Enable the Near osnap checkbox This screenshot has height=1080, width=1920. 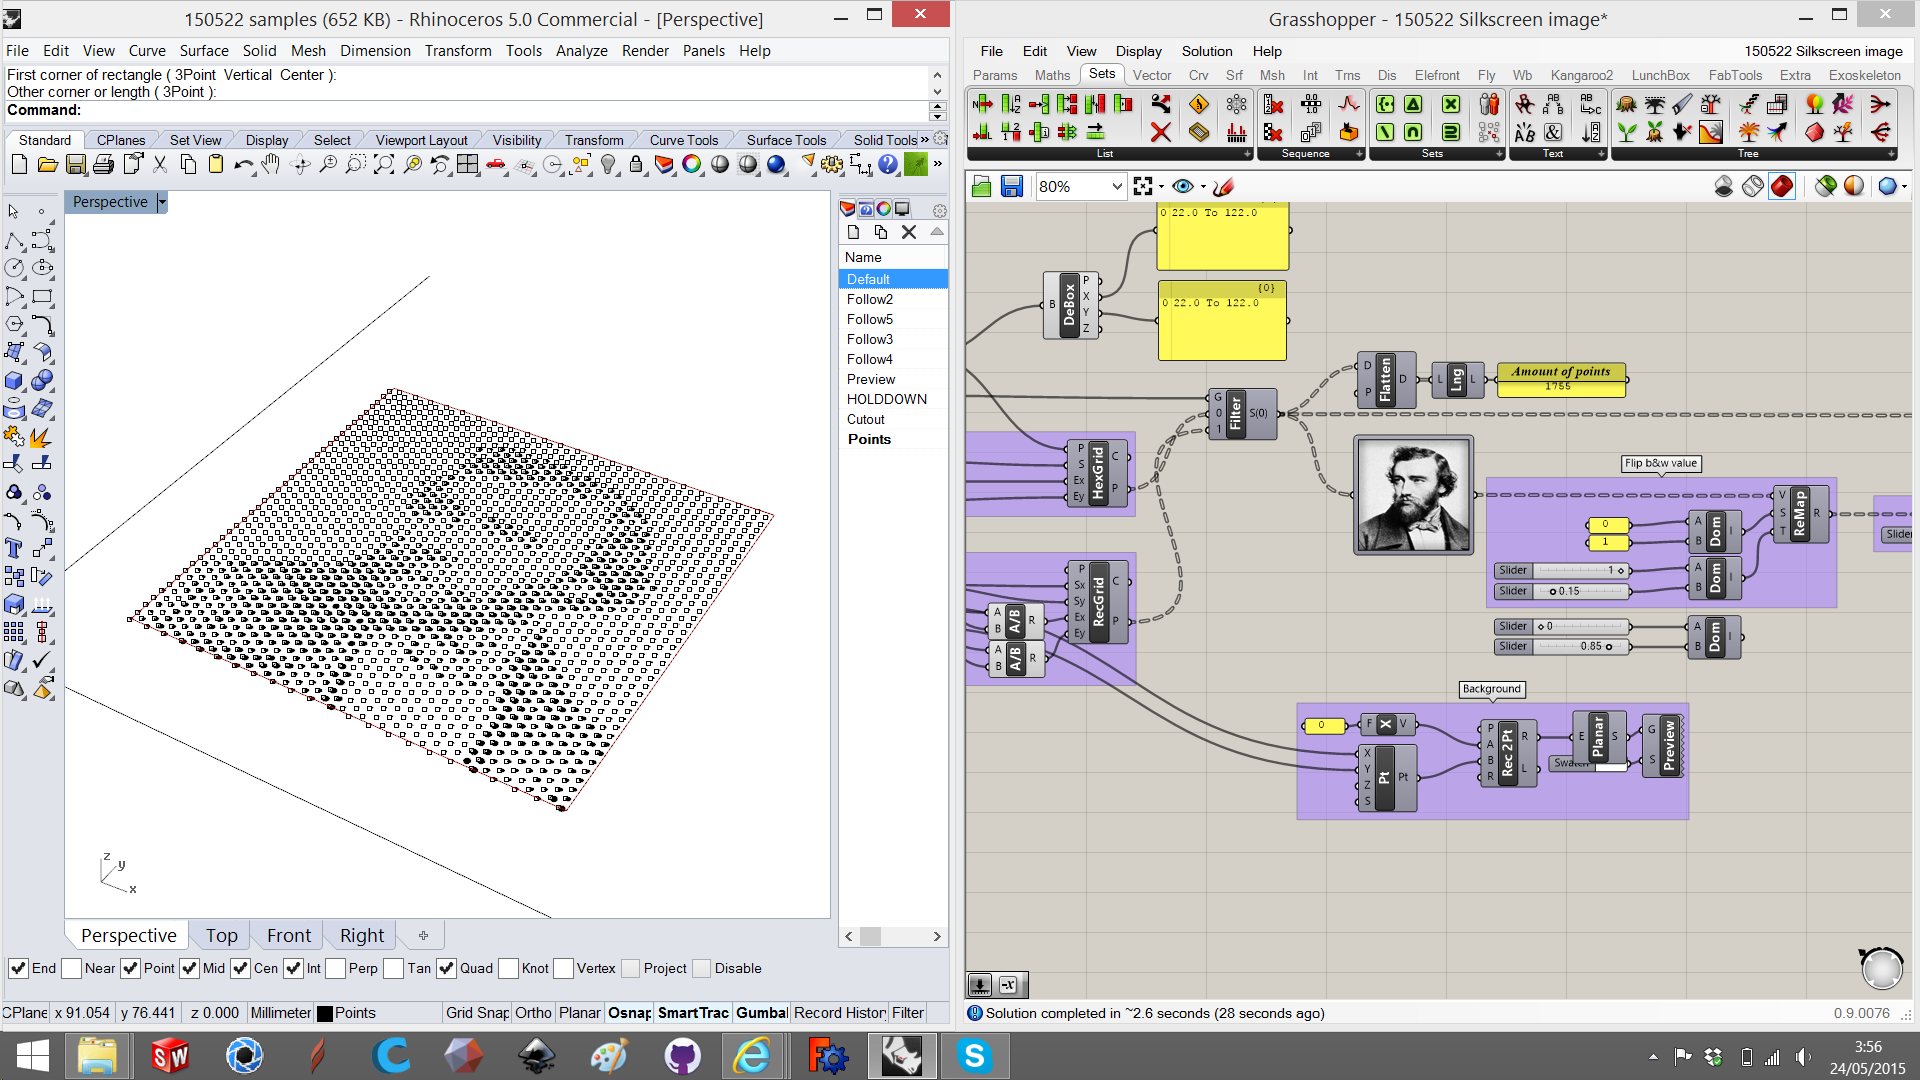pyautogui.click(x=71, y=968)
